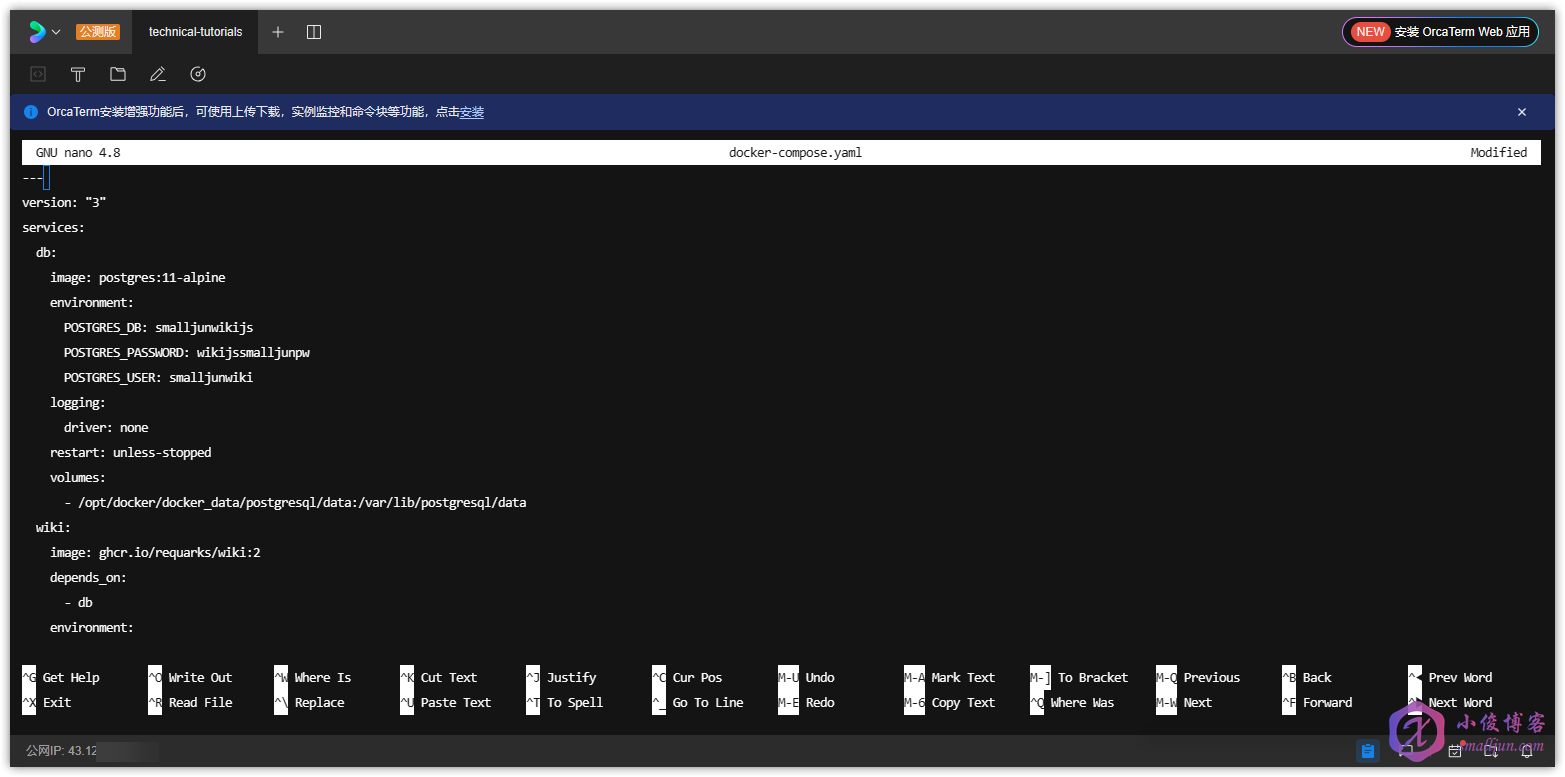Click the logging: line

[78, 403]
